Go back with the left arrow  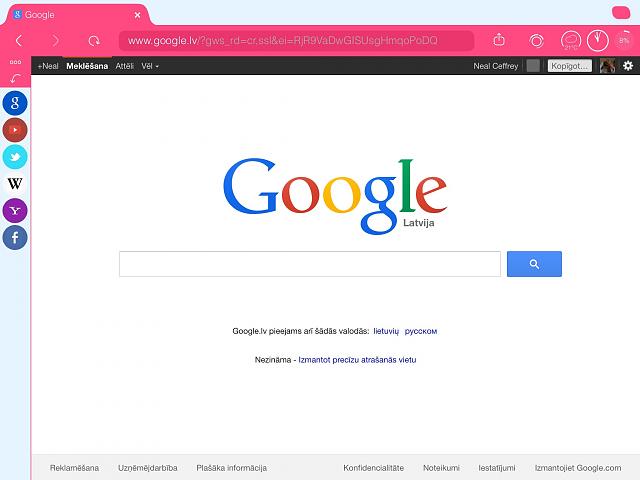(x=19, y=40)
